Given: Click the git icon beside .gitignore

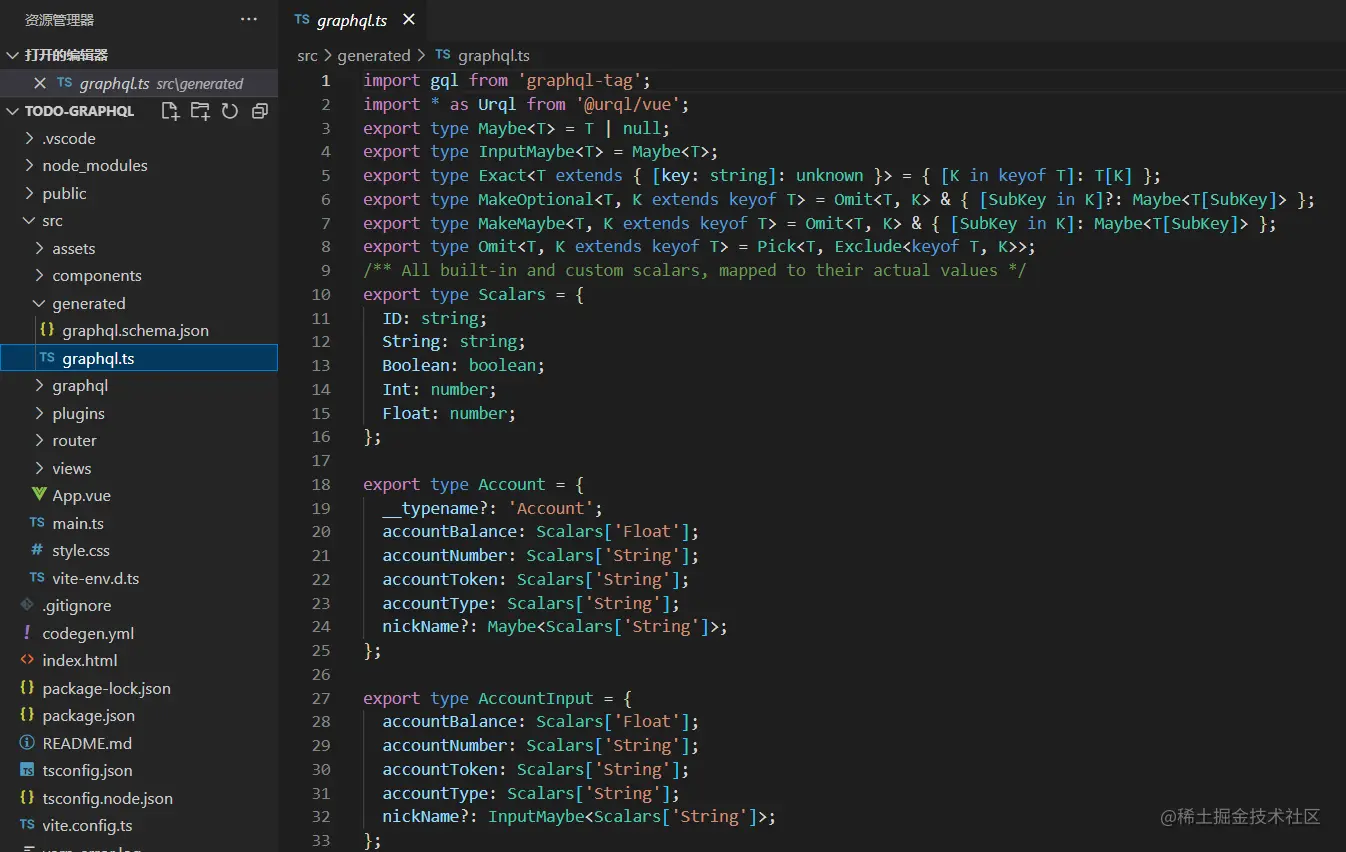Looking at the screenshot, I should pyautogui.click(x=27, y=605).
